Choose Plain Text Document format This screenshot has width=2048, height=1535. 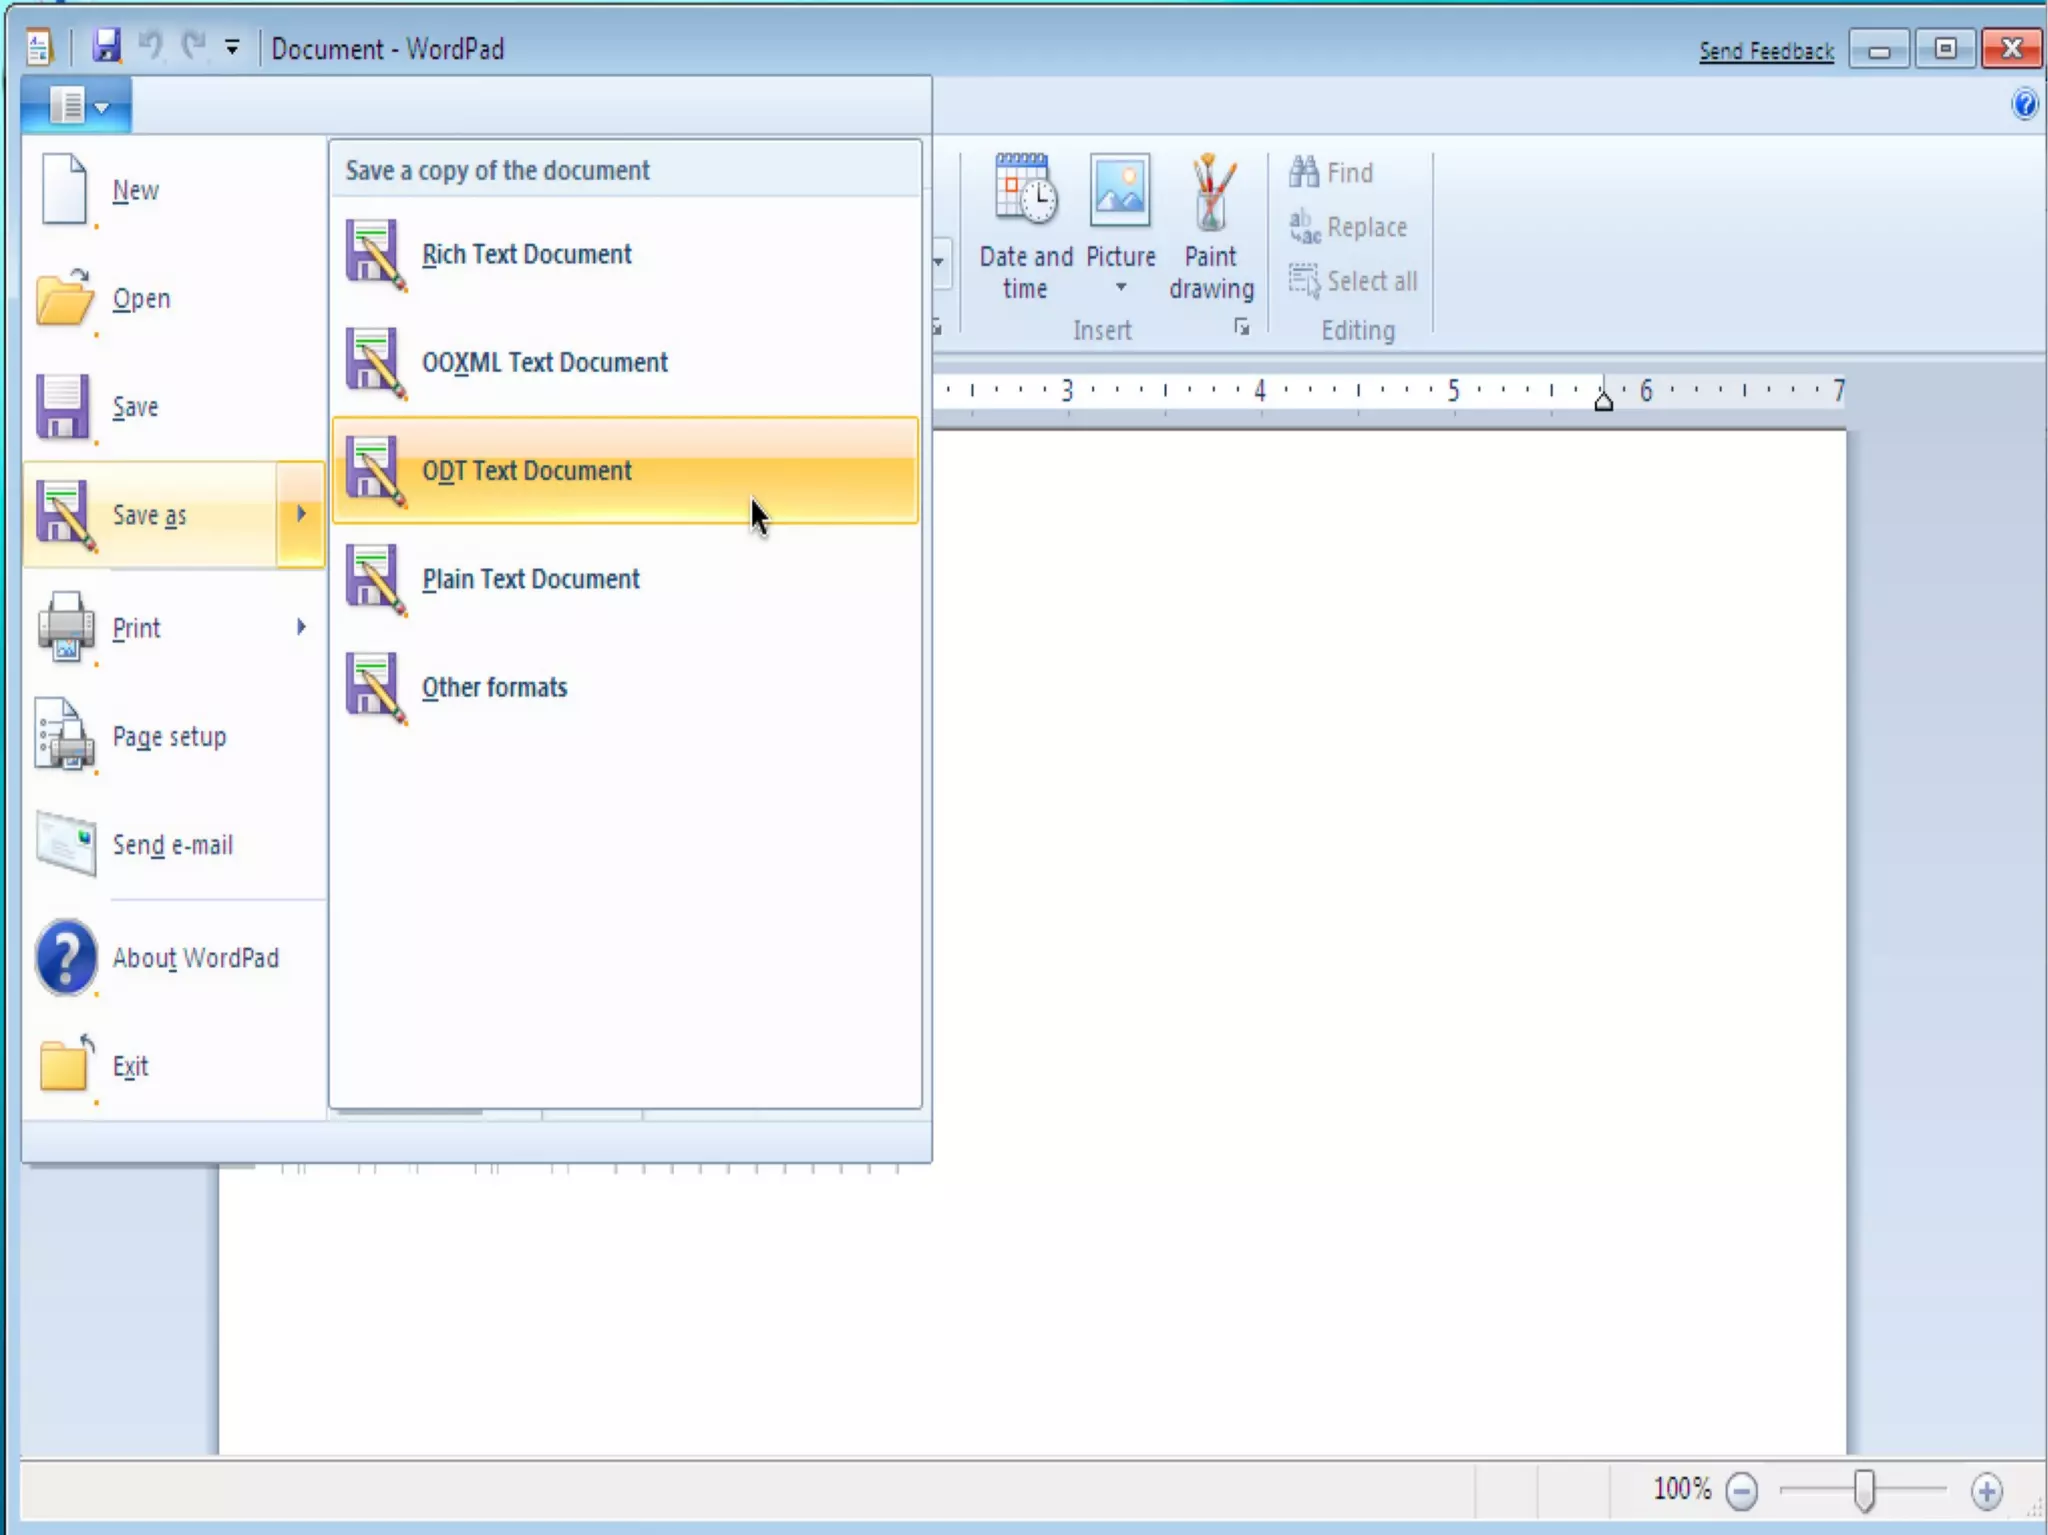tap(625, 579)
